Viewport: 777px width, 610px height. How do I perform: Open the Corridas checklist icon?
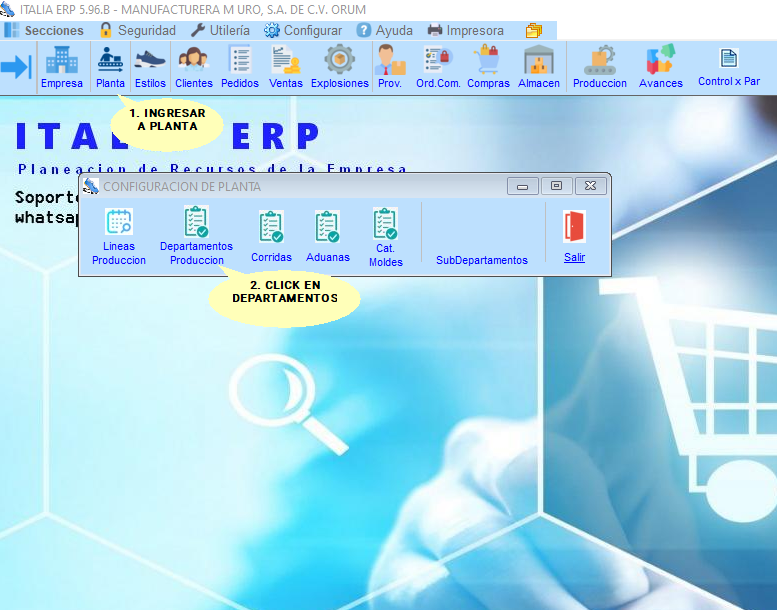click(x=271, y=226)
